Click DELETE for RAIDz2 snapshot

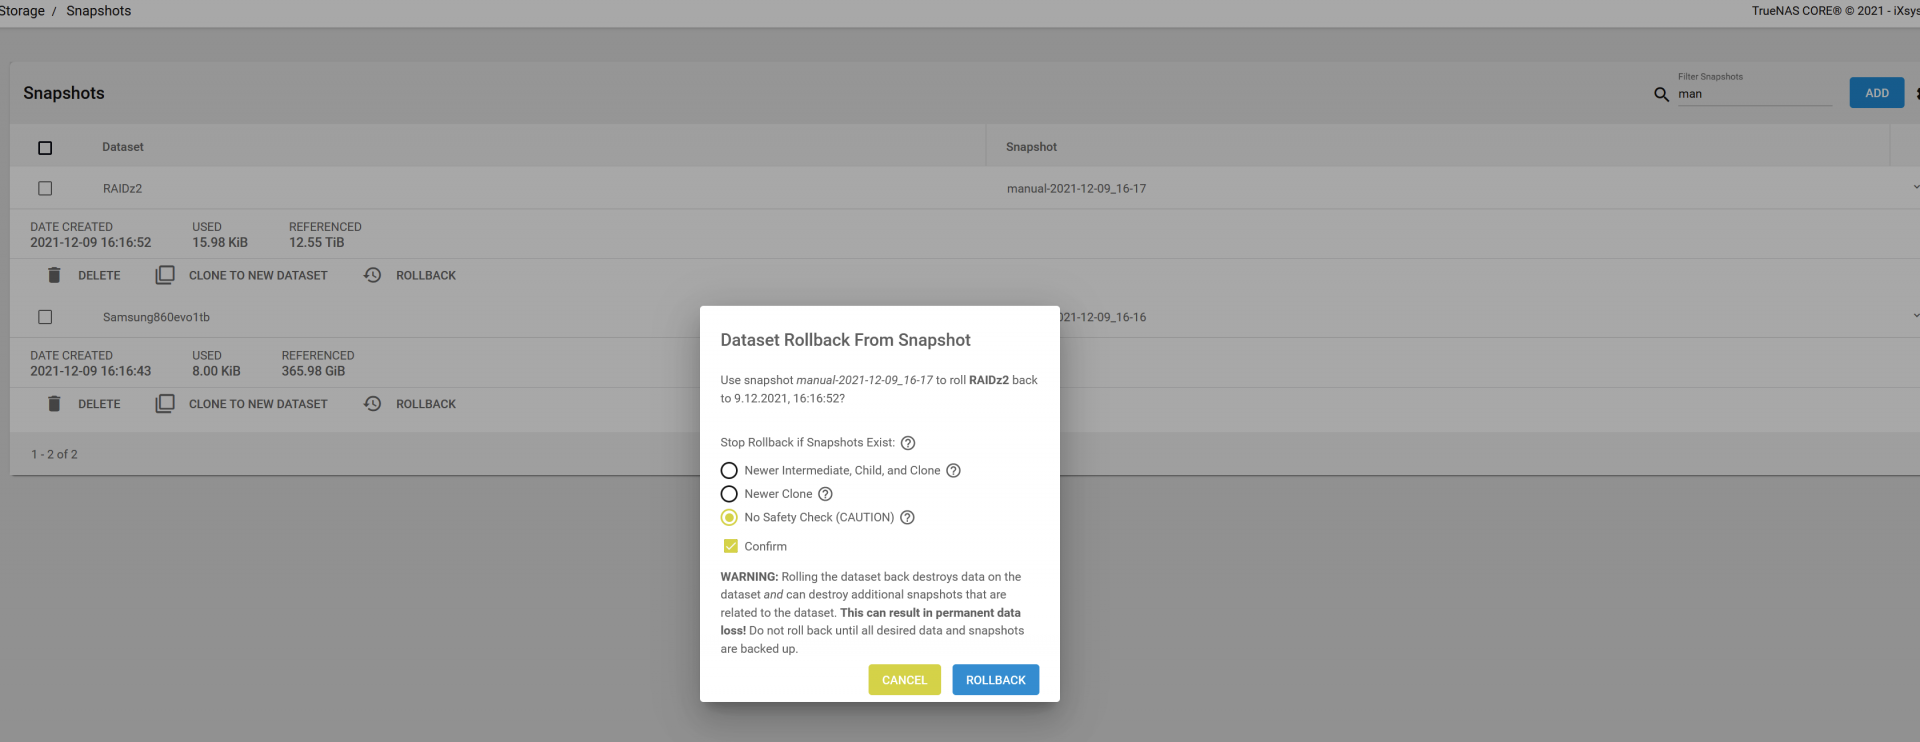(x=99, y=276)
